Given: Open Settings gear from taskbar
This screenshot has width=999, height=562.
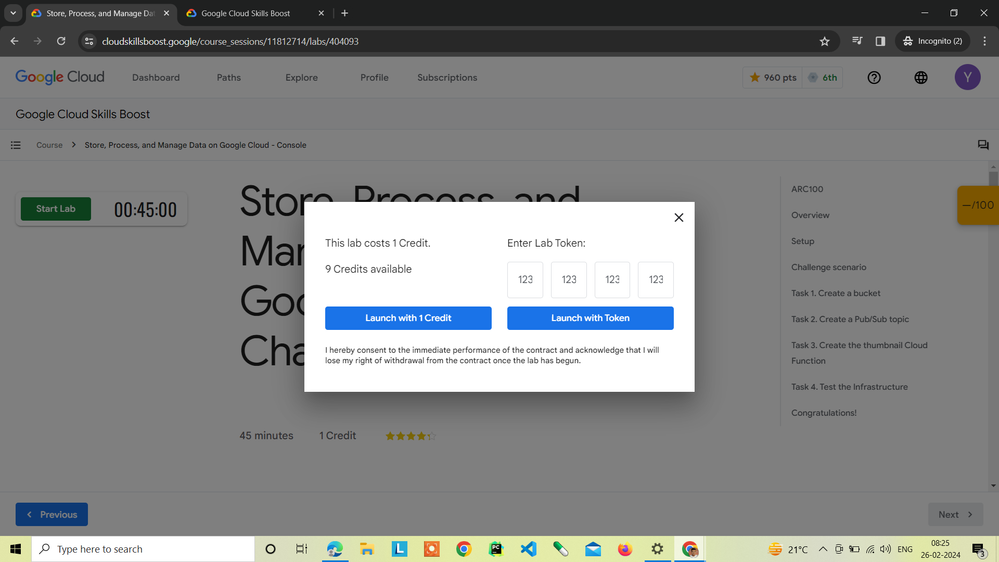Looking at the screenshot, I should point(657,549).
